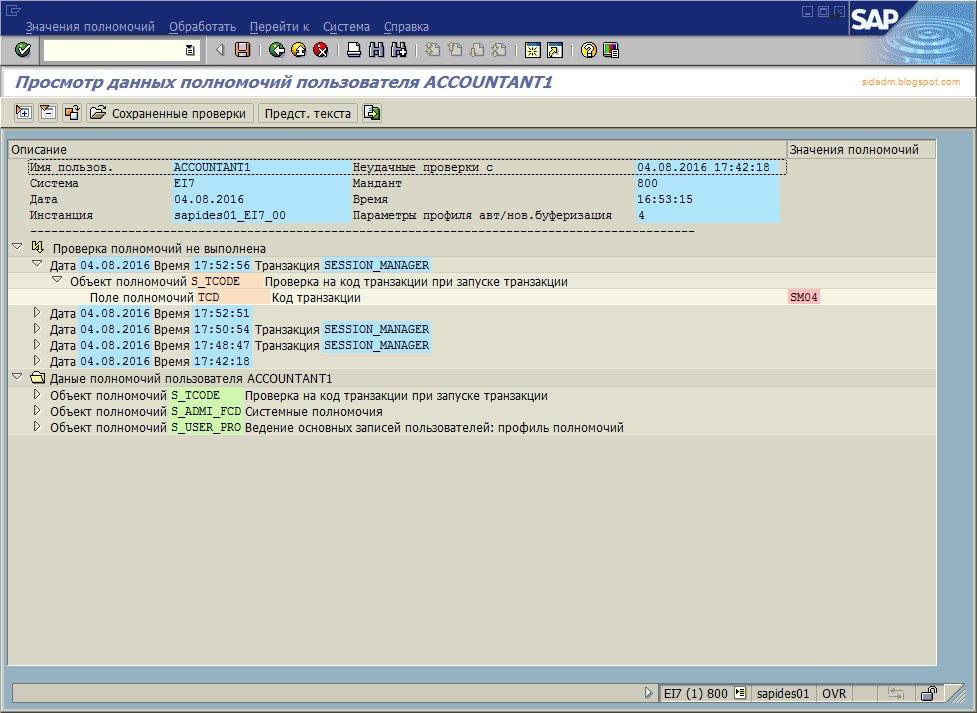Click the Create Shortcut icon
The width and height of the screenshot is (977, 713).
pos(555,50)
